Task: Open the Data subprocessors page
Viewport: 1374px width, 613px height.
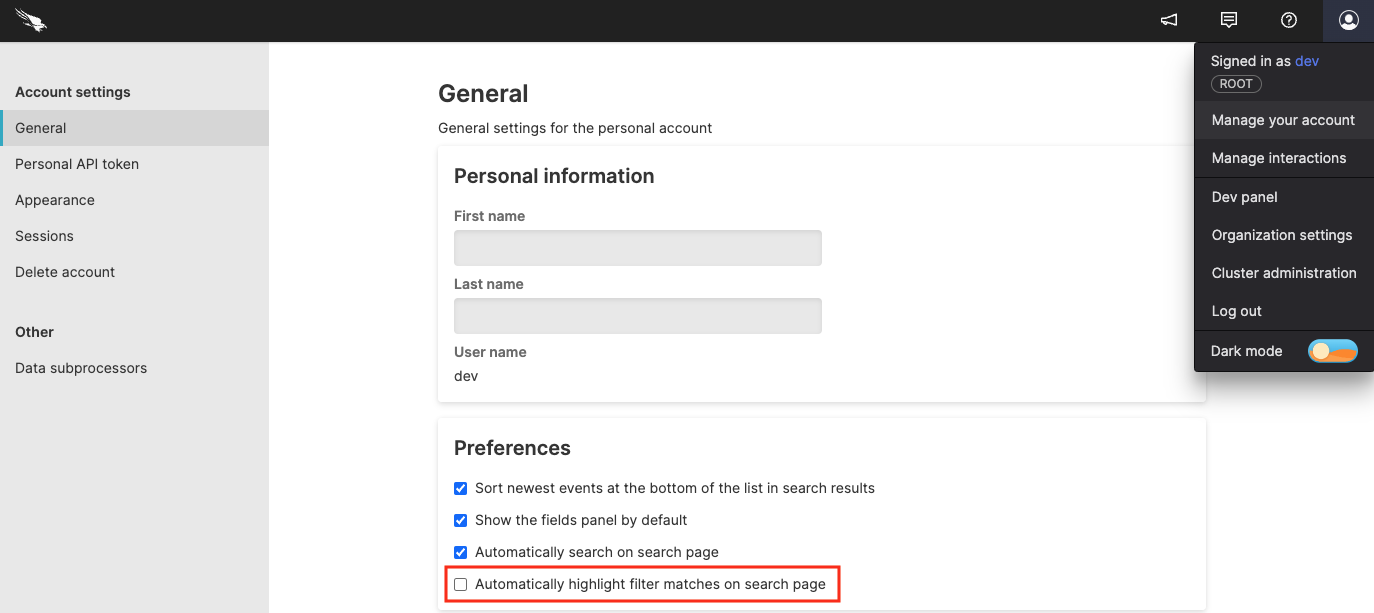Action: point(80,368)
